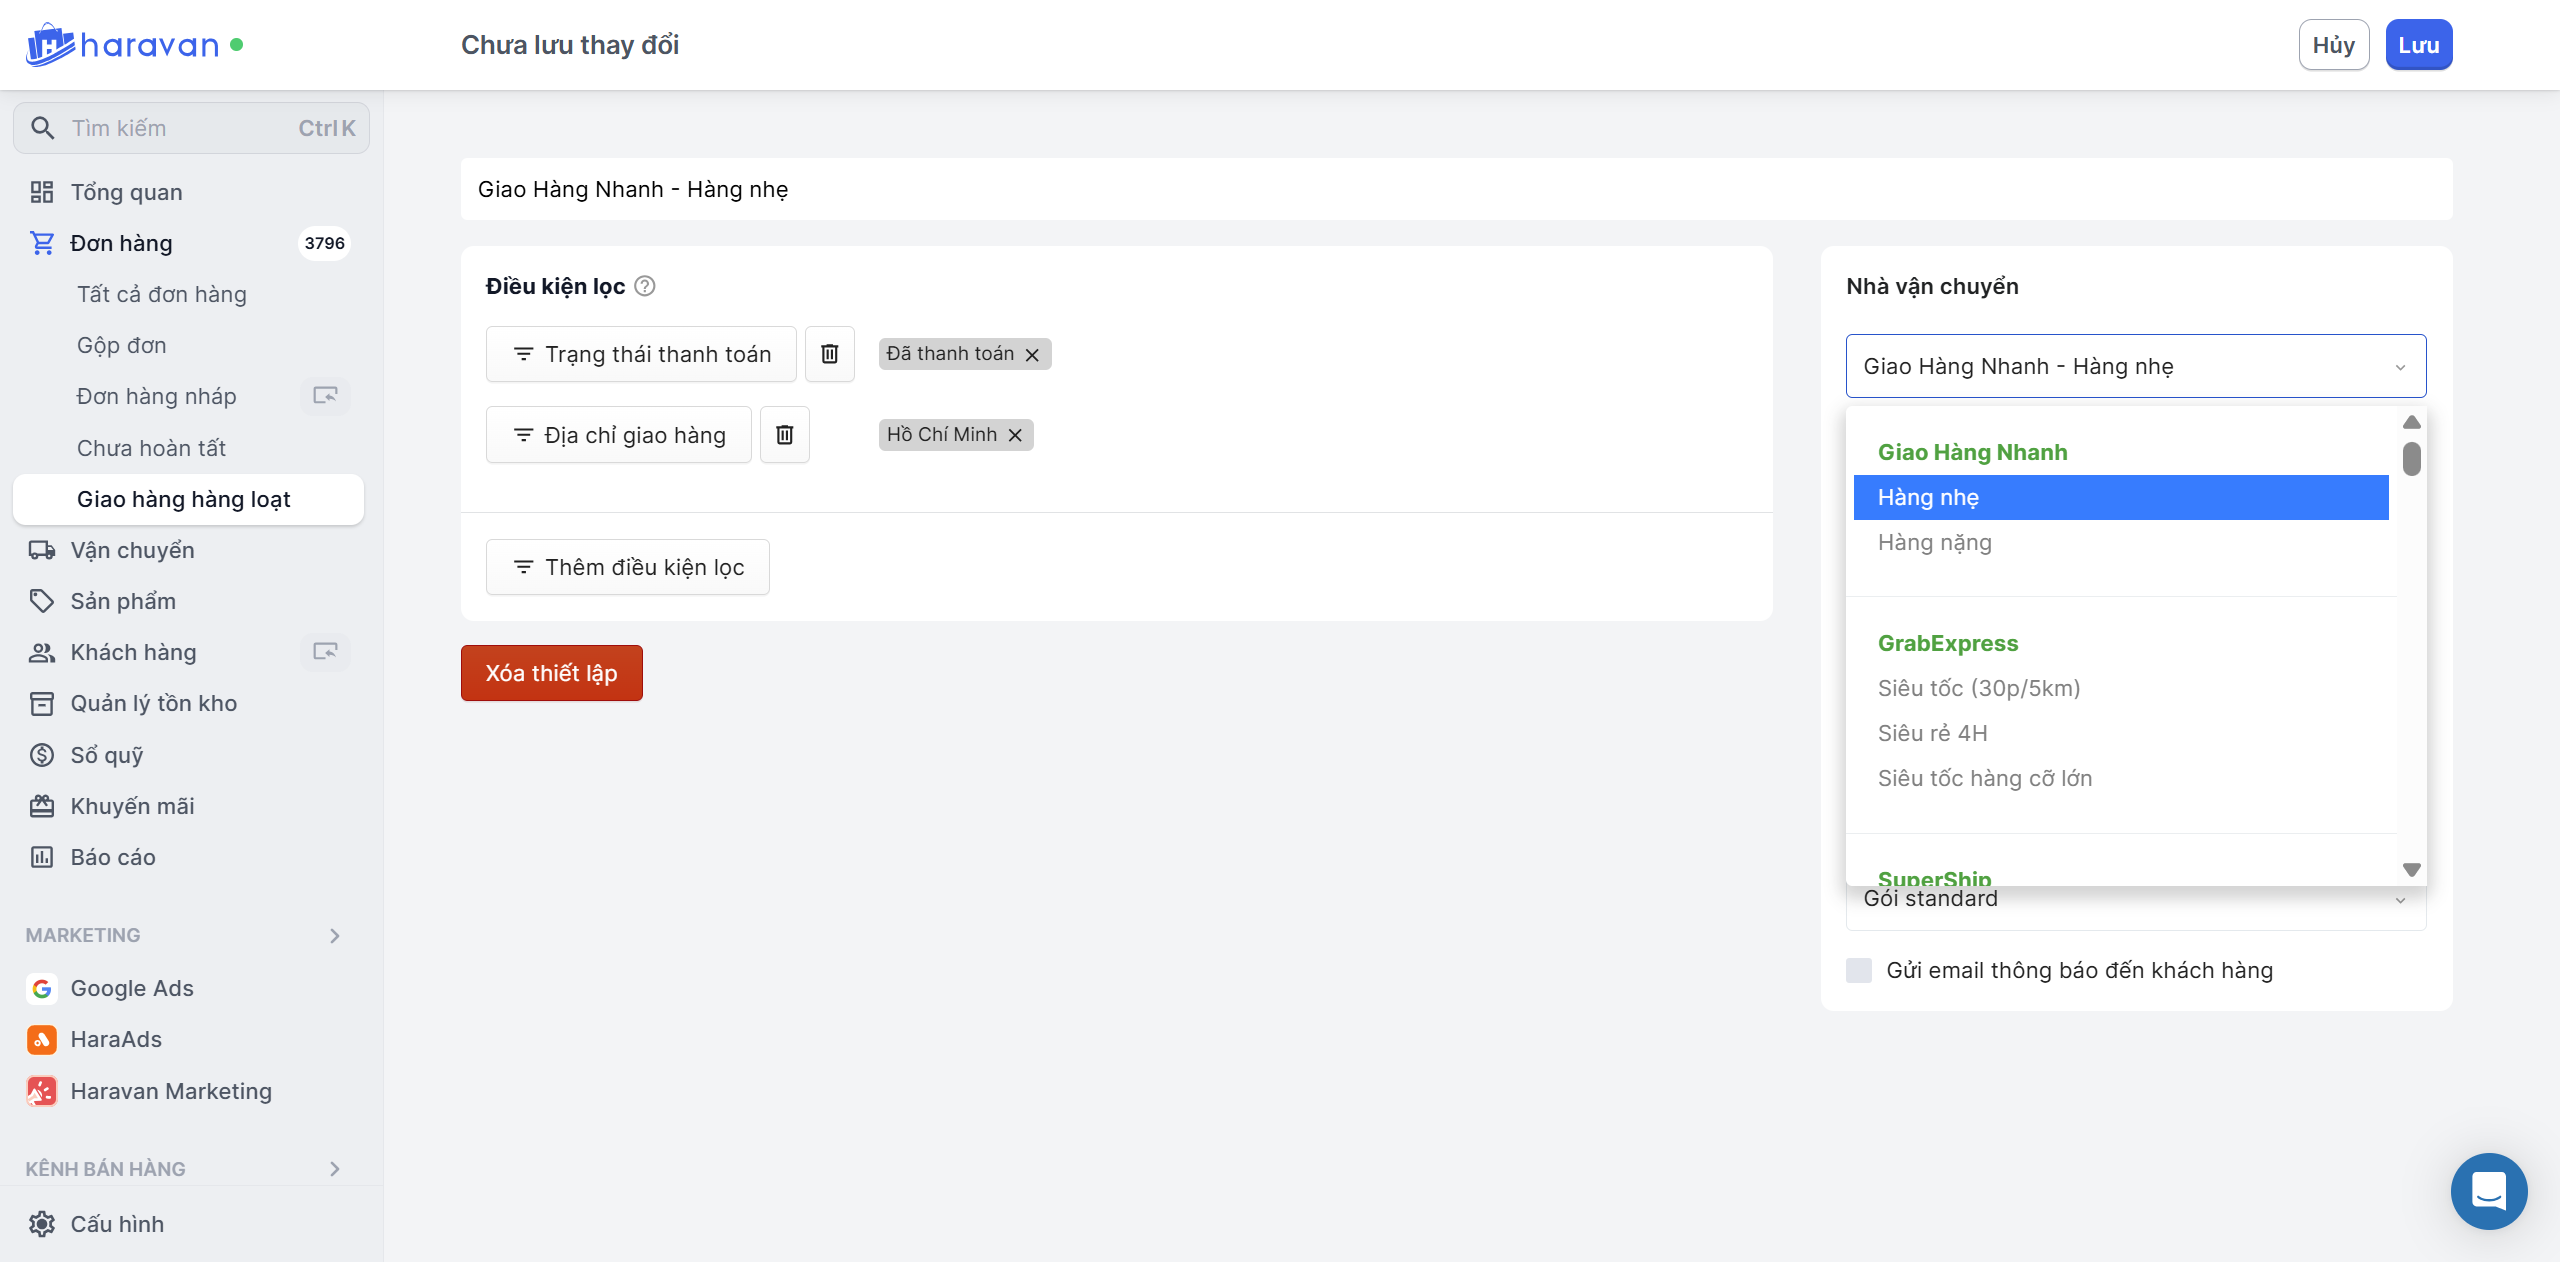The width and height of the screenshot is (2560, 1262).
Task: Click the Lưu save button
Action: point(2417,45)
